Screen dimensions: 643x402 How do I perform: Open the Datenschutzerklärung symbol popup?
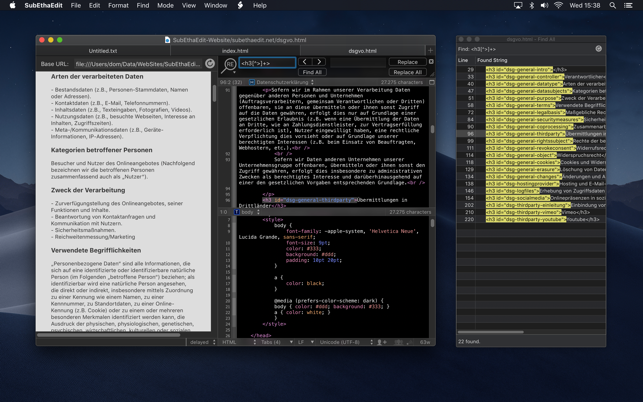(284, 82)
